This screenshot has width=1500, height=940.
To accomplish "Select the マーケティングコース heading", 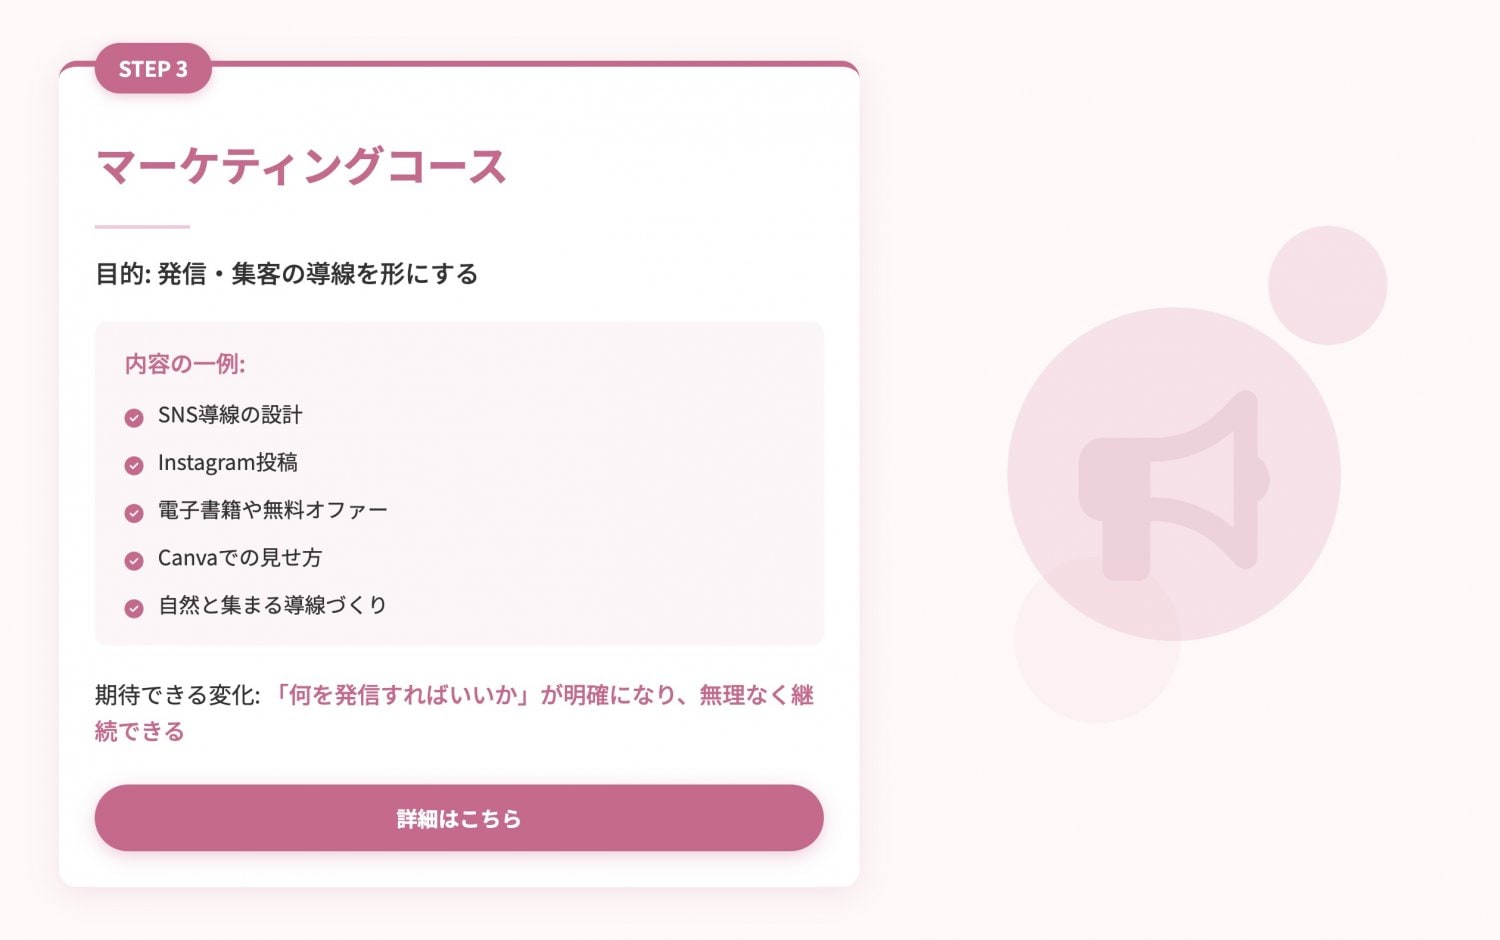I will [300, 167].
